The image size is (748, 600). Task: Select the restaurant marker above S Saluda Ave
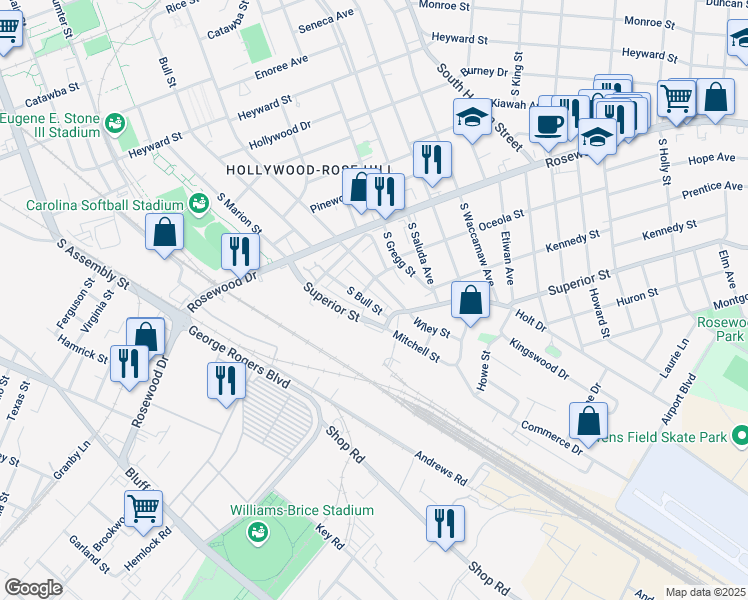[x=432, y=160]
